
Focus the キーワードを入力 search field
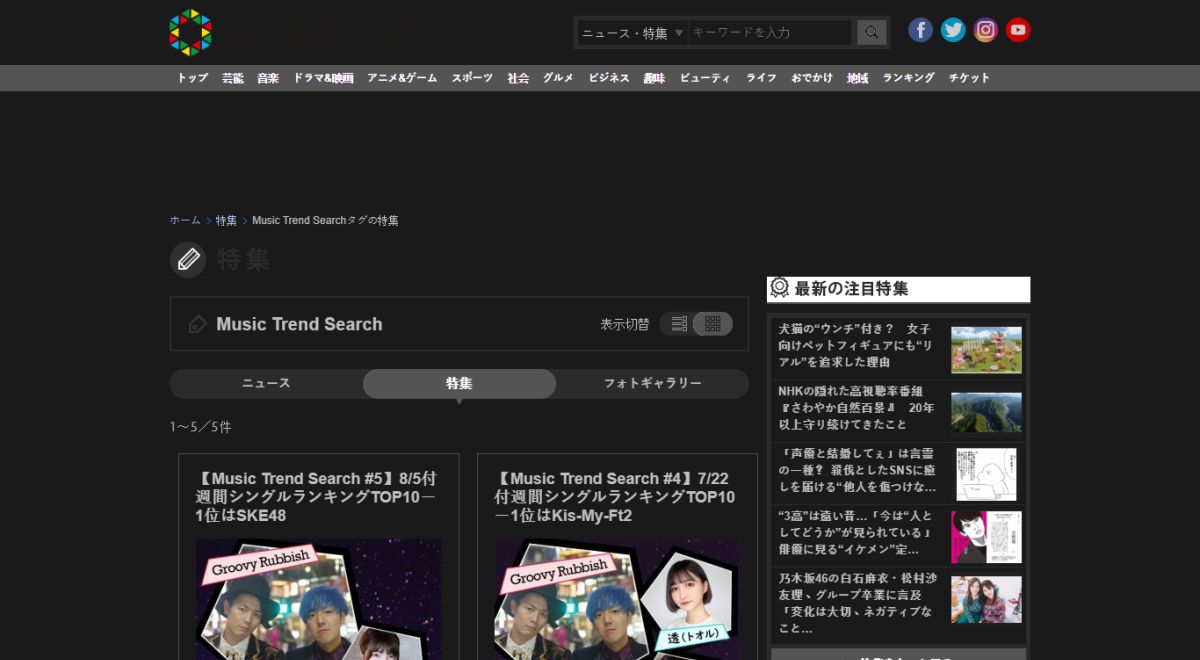click(x=770, y=33)
